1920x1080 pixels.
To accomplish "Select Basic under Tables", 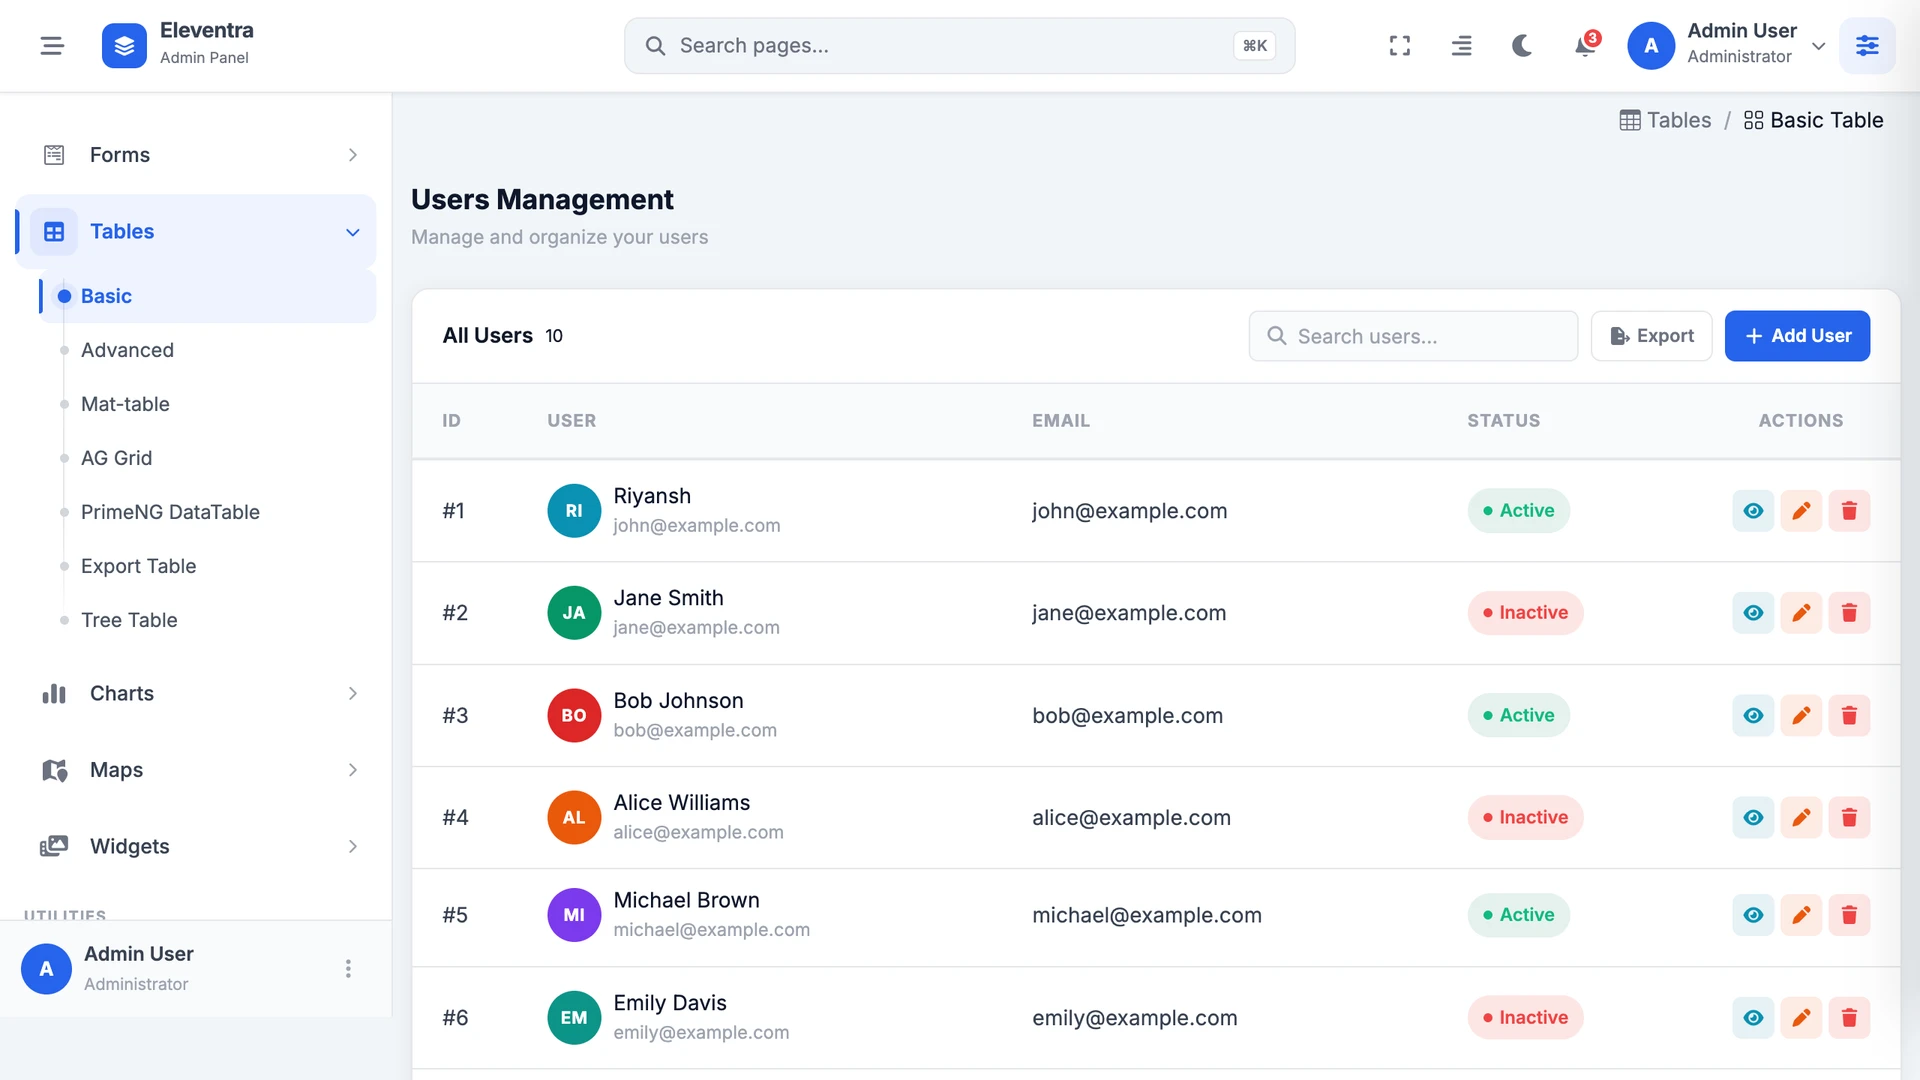I will pyautogui.click(x=208, y=296).
